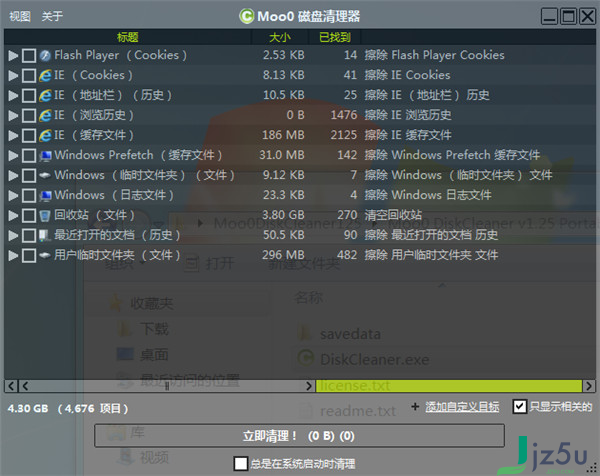Click the Flash Player Cookies row icon
600x476 pixels.
tap(45, 55)
